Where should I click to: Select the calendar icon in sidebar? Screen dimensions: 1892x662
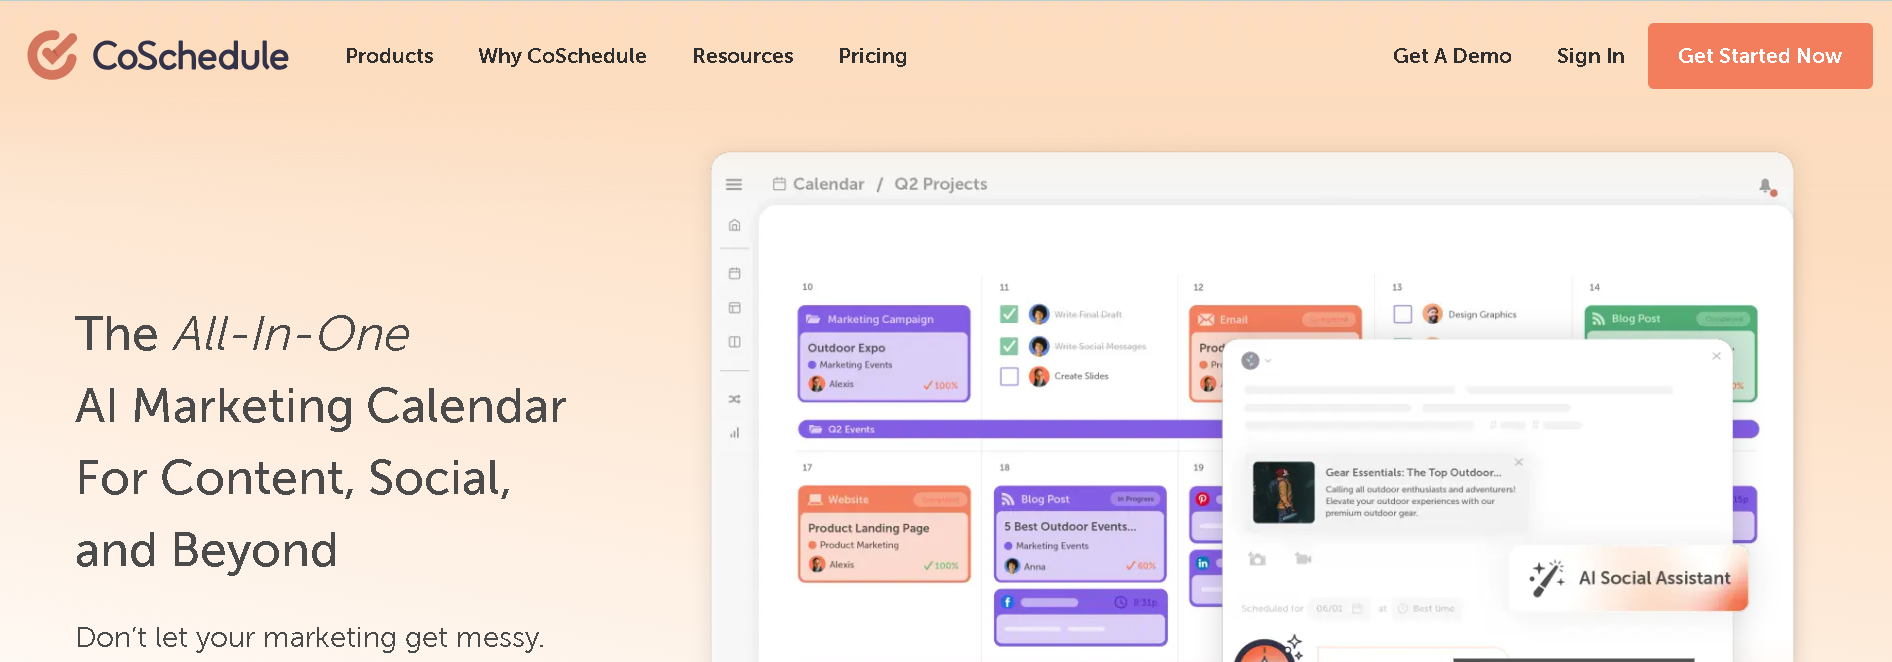[x=734, y=273]
